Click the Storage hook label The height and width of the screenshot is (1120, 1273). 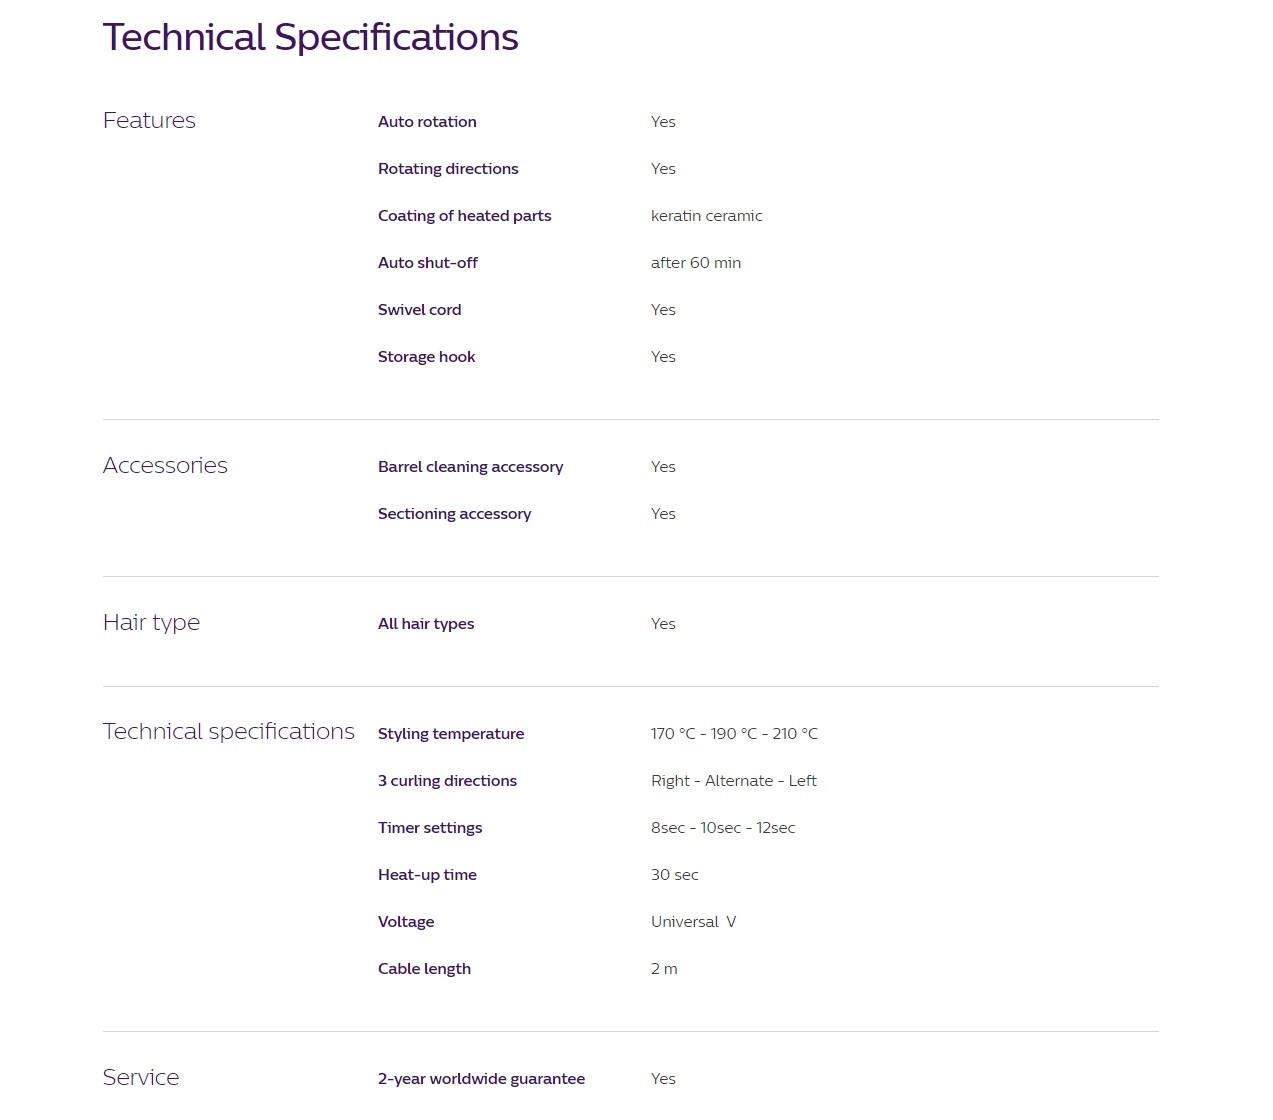426,357
